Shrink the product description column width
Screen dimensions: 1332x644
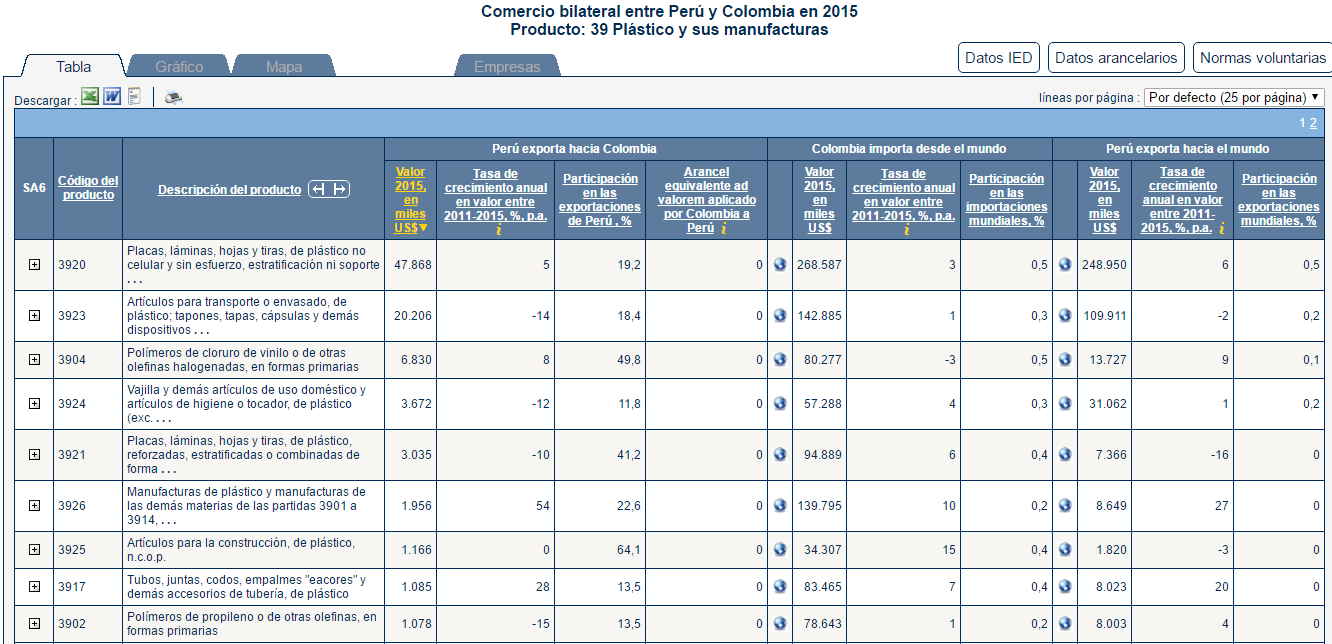click(319, 189)
